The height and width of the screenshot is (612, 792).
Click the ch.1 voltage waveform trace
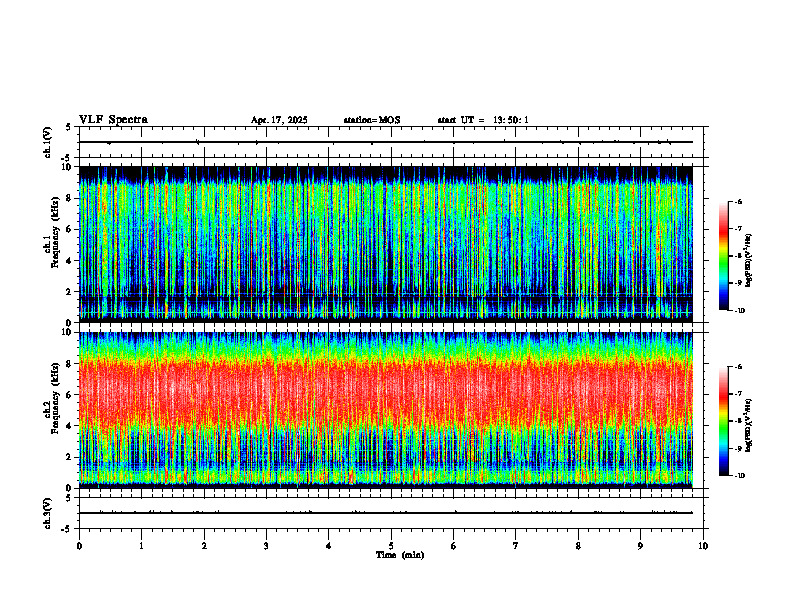click(x=385, y=142)
